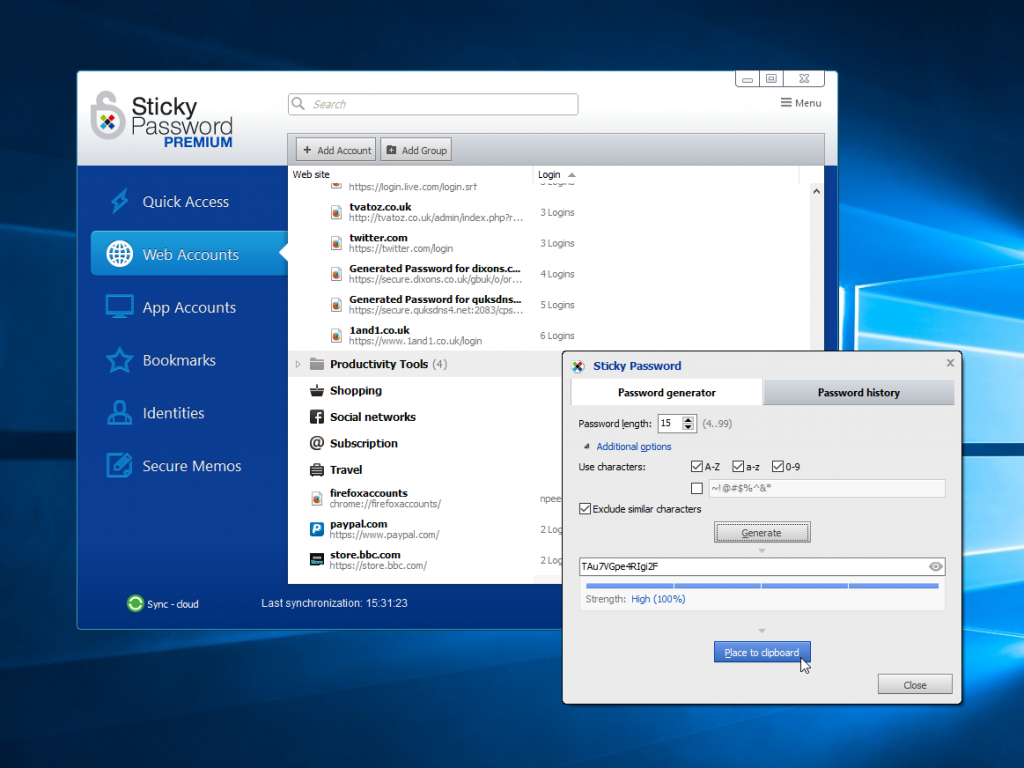
Task: Switch to the Password history tab
Action: click(x=858, y=392)
